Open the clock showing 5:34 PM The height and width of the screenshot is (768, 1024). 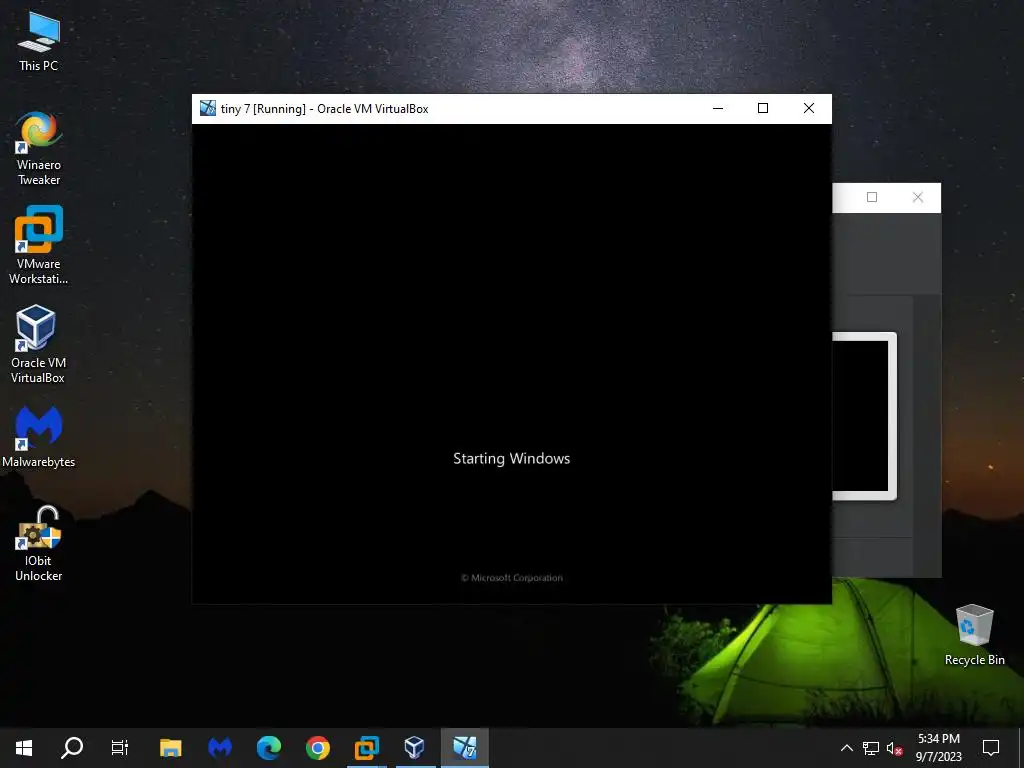point(938,748)
